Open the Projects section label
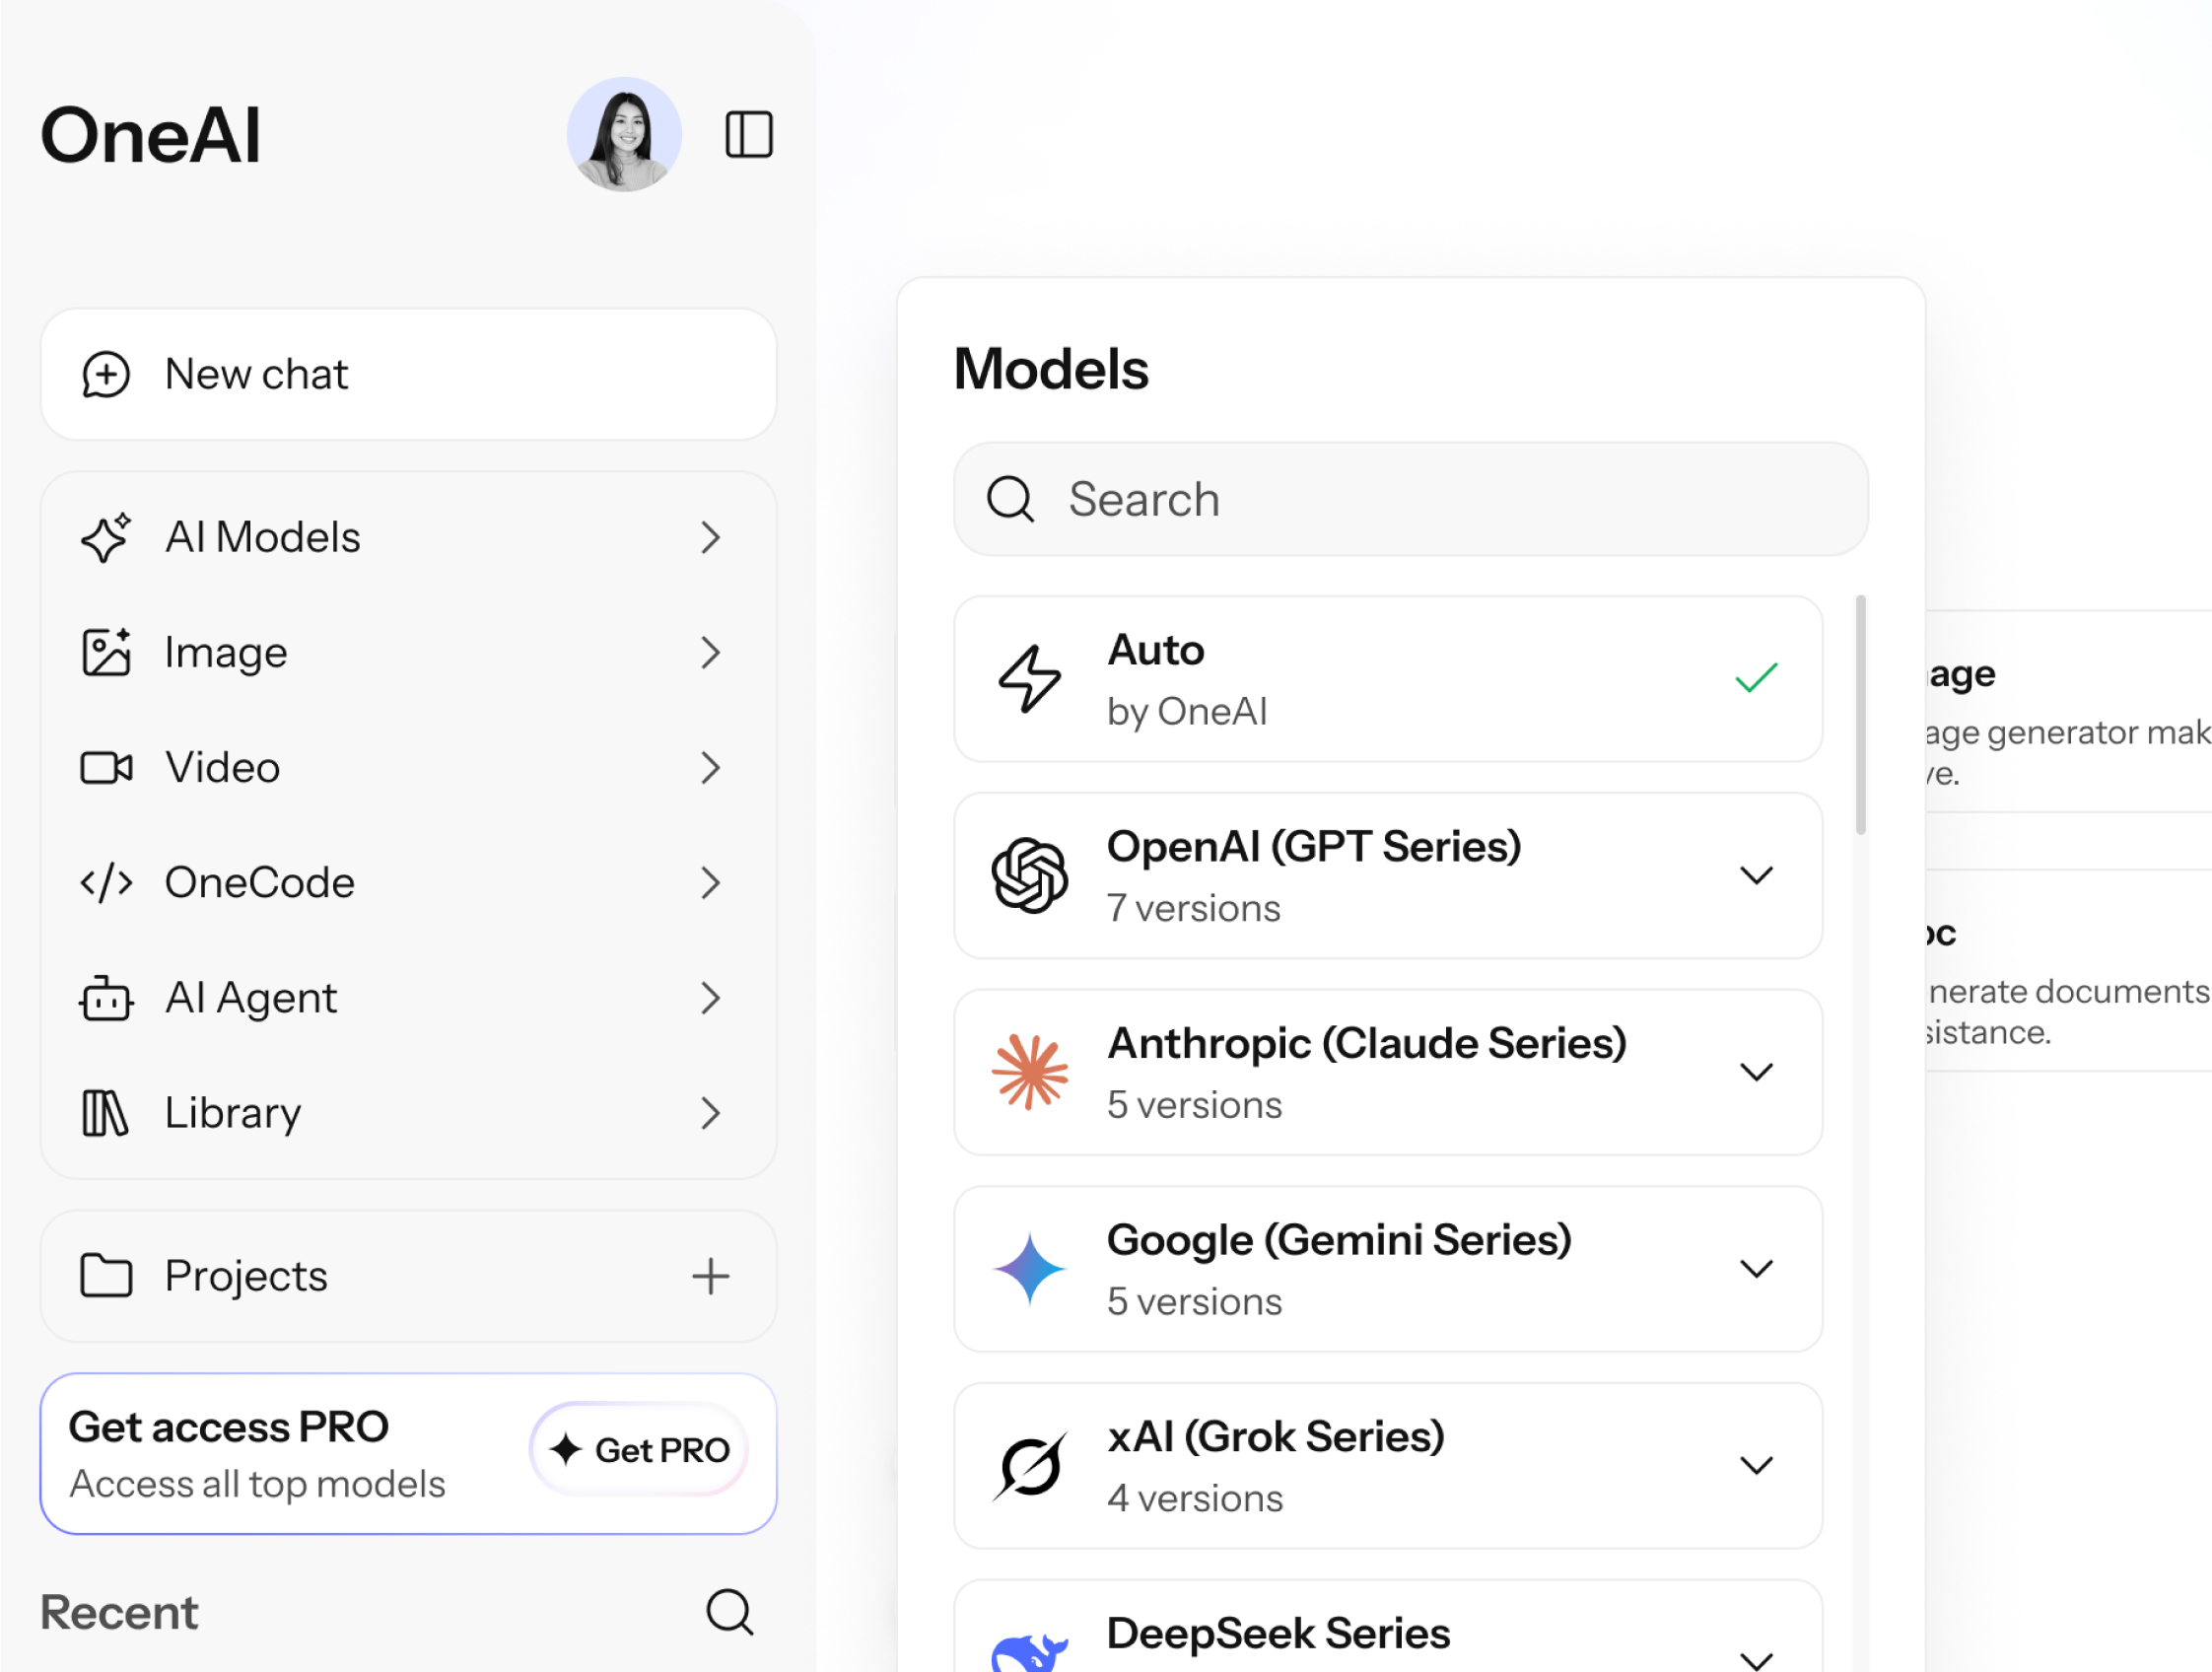2212x1672 pixels. [x=246, y=1276]
